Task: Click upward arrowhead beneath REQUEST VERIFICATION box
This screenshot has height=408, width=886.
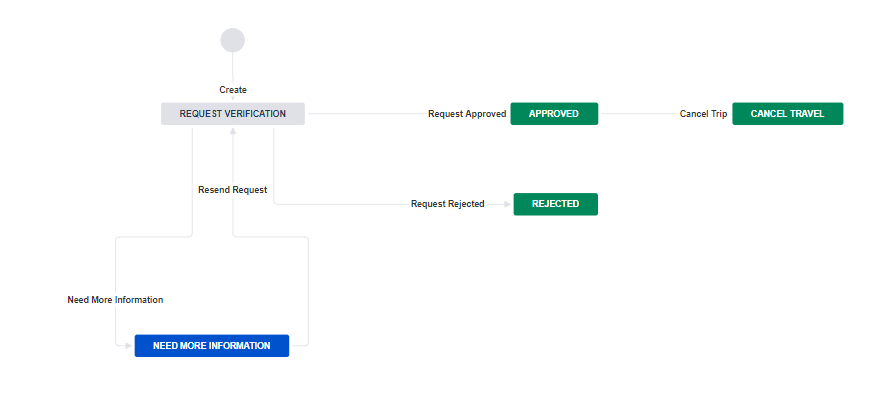Action: 233,131
